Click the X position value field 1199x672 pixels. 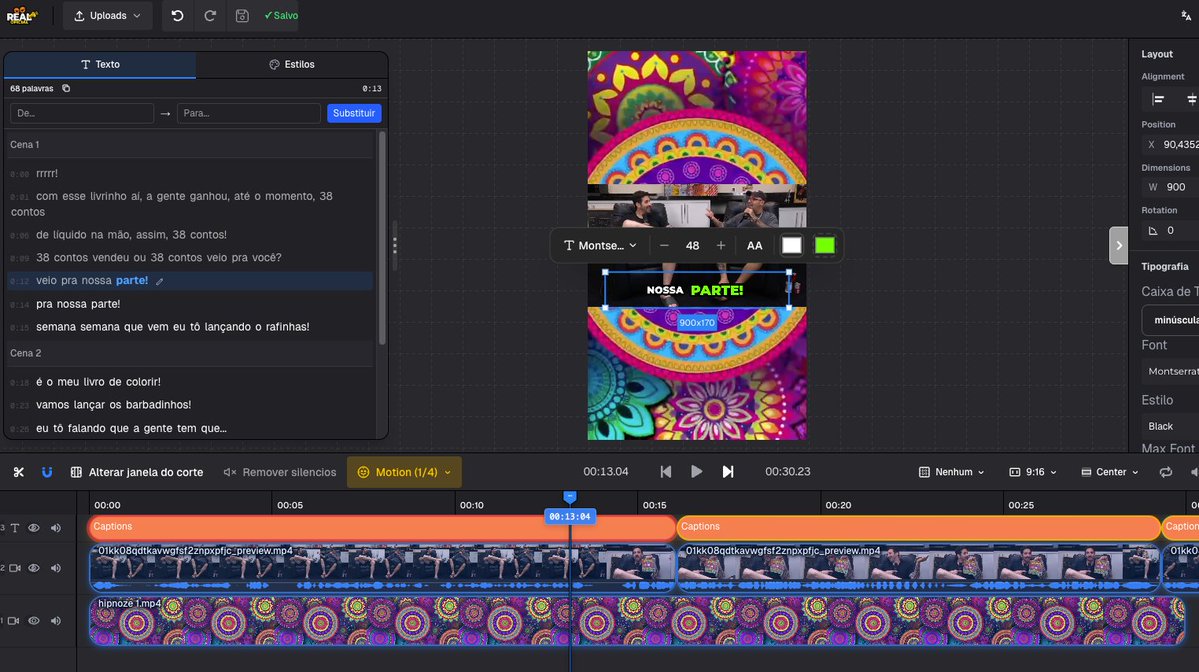(x=1171, y=144)
